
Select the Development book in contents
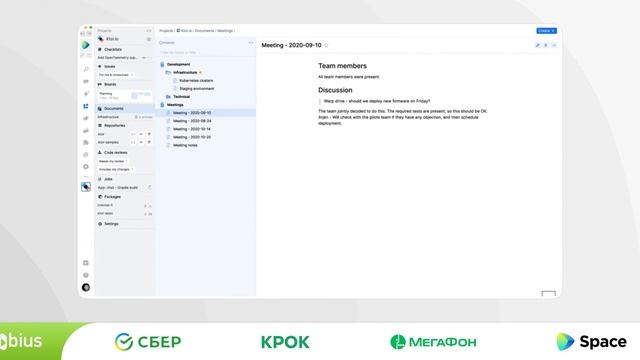[178, 64]
